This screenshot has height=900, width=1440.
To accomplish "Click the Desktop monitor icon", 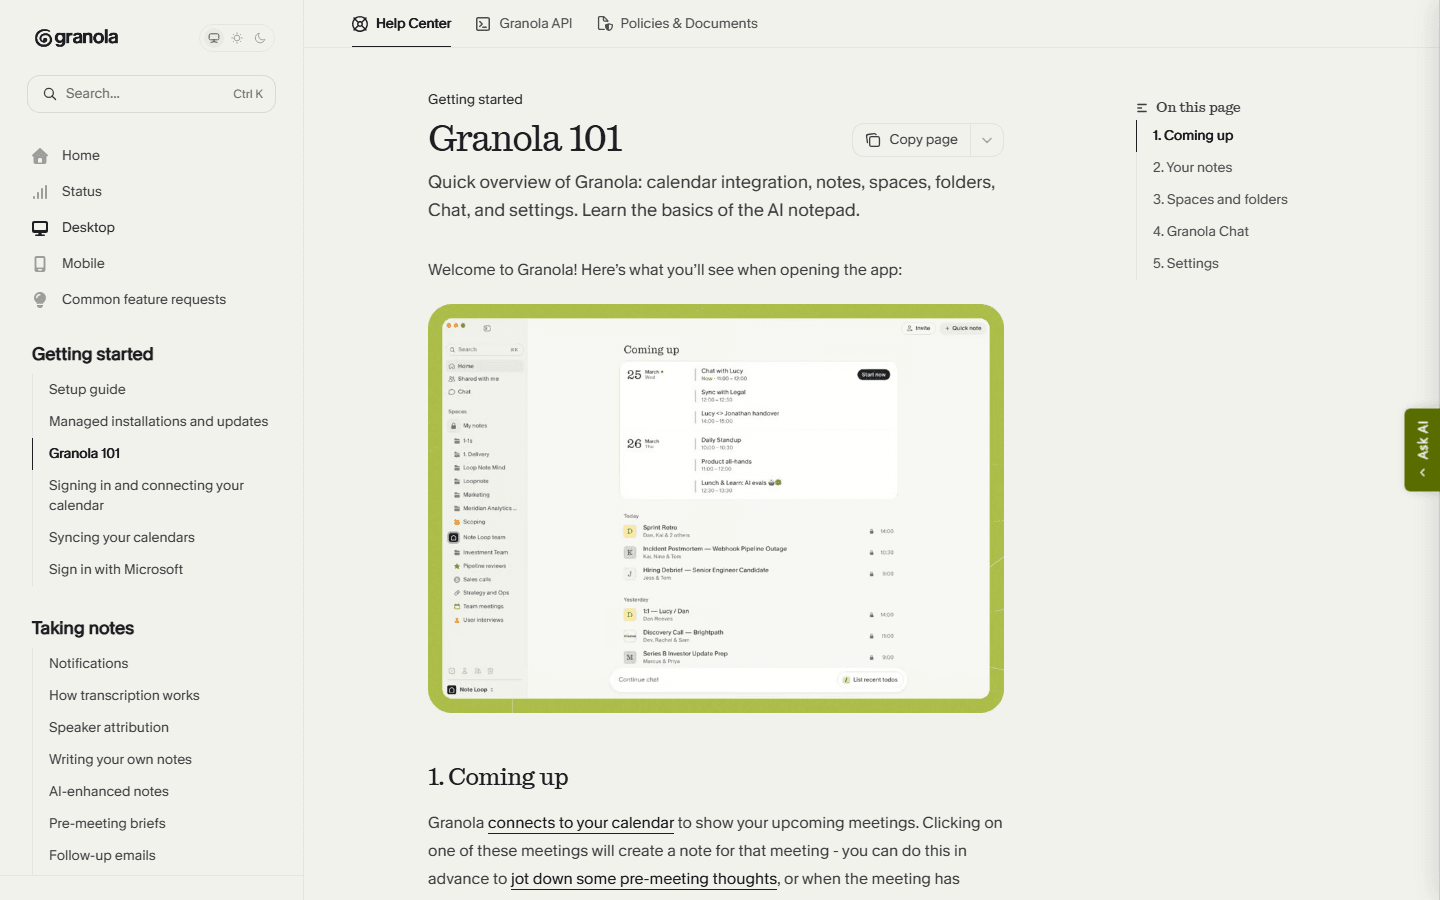I will (x=40, y=228).
